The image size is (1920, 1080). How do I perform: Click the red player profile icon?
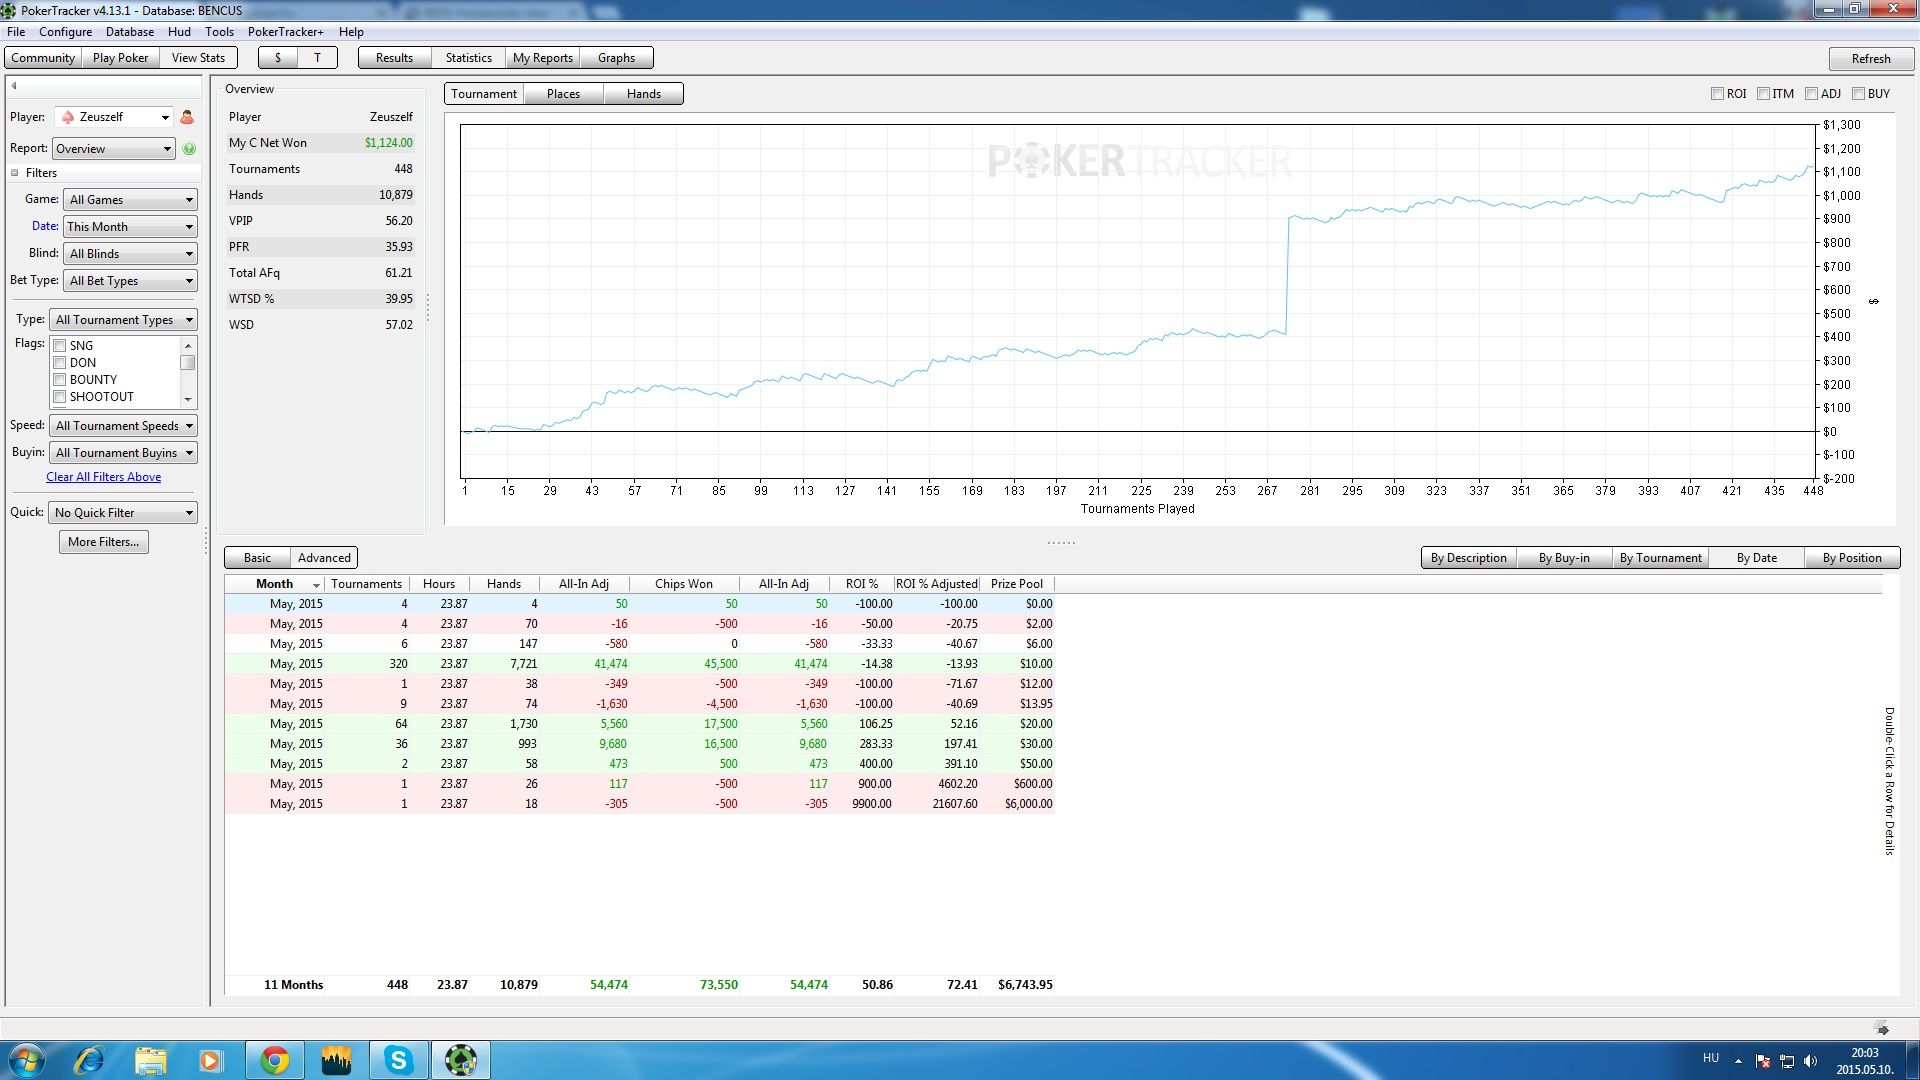click(x=187, y=117)
